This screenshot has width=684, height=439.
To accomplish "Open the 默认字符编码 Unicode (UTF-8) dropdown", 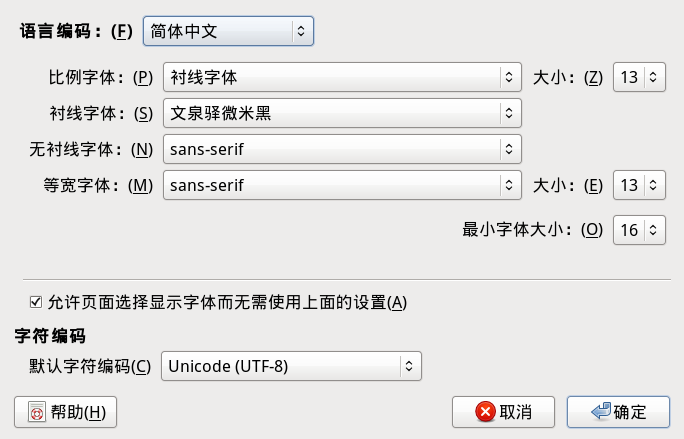I will (291, 366).
